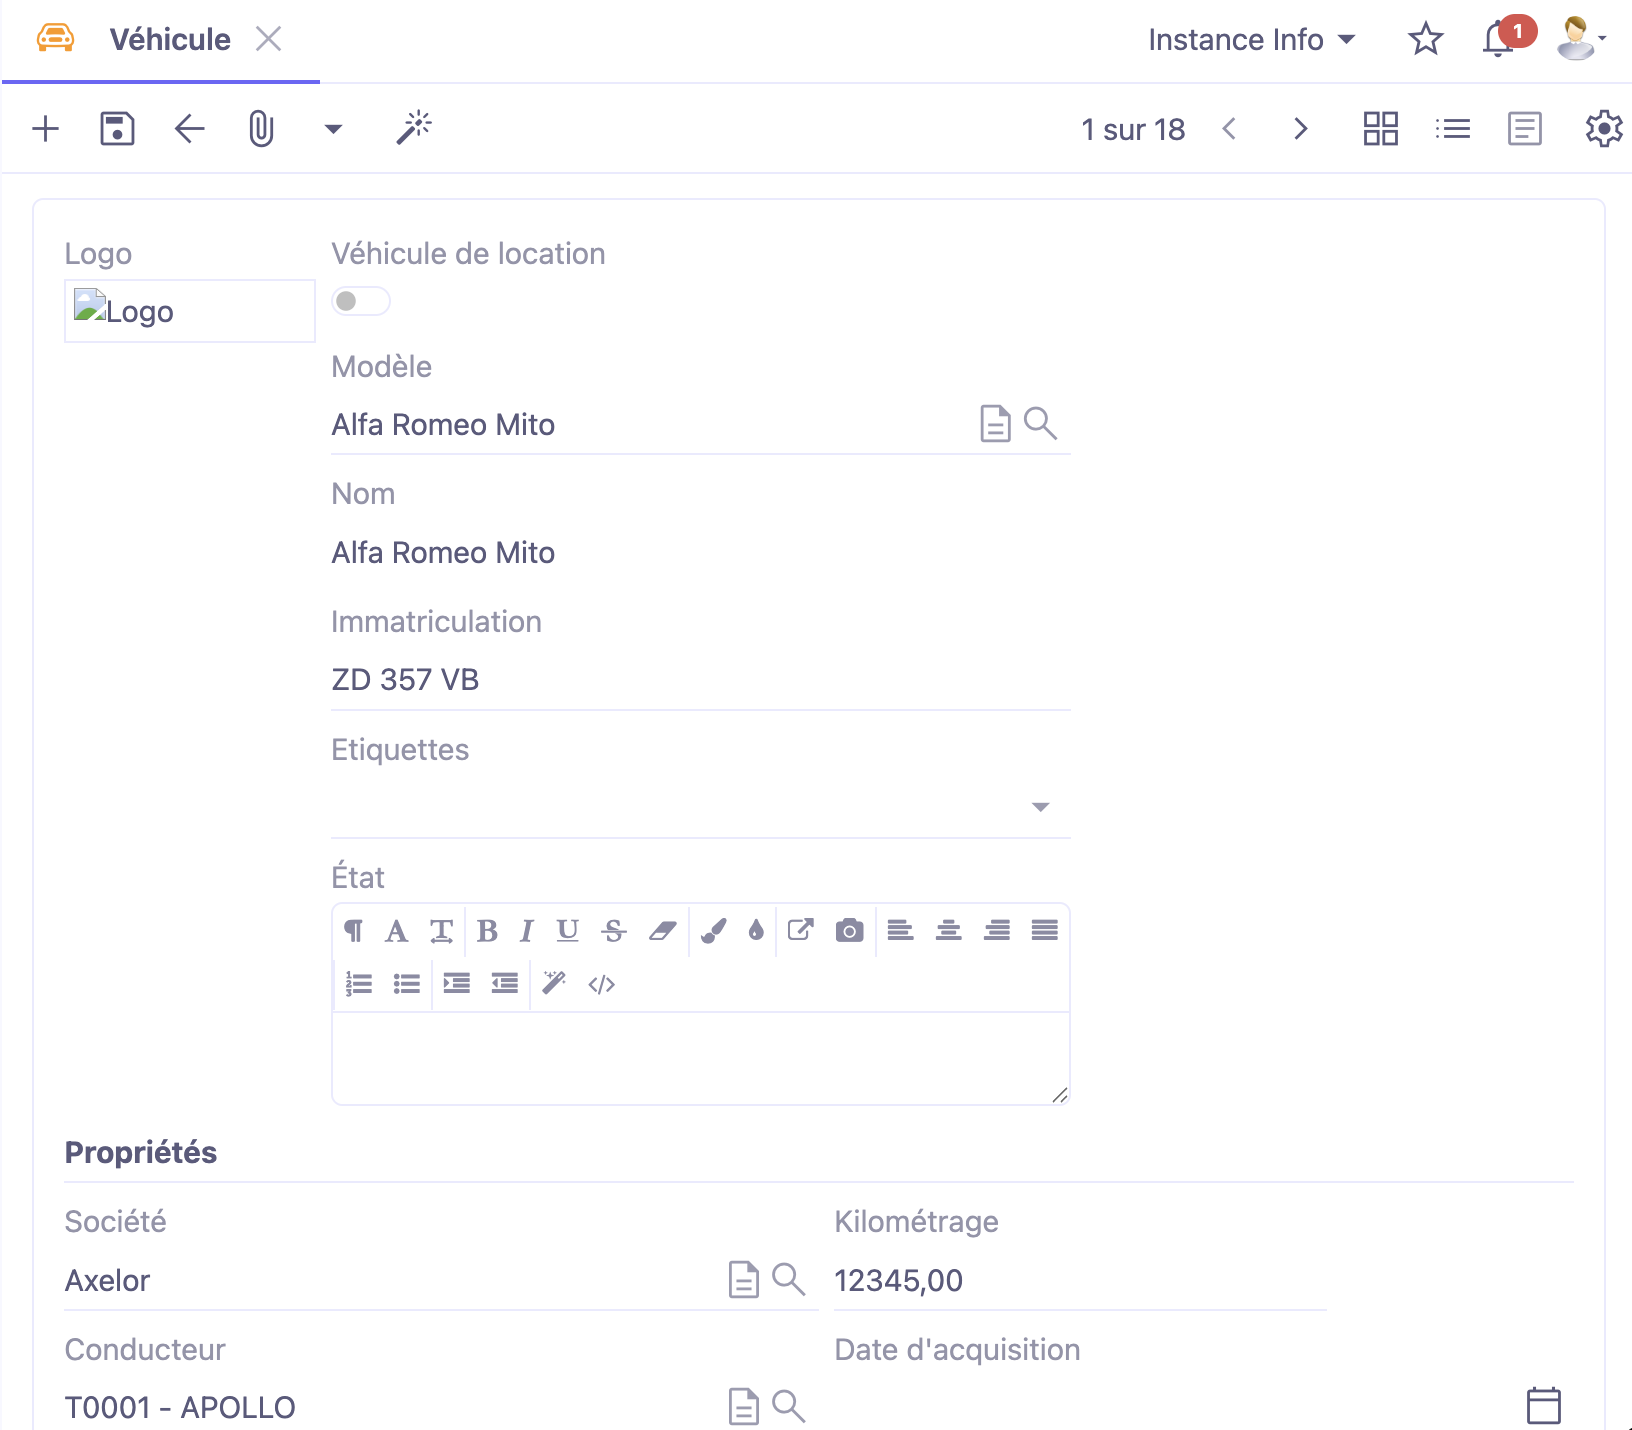Switch to cards grid view

[1380, 129]
